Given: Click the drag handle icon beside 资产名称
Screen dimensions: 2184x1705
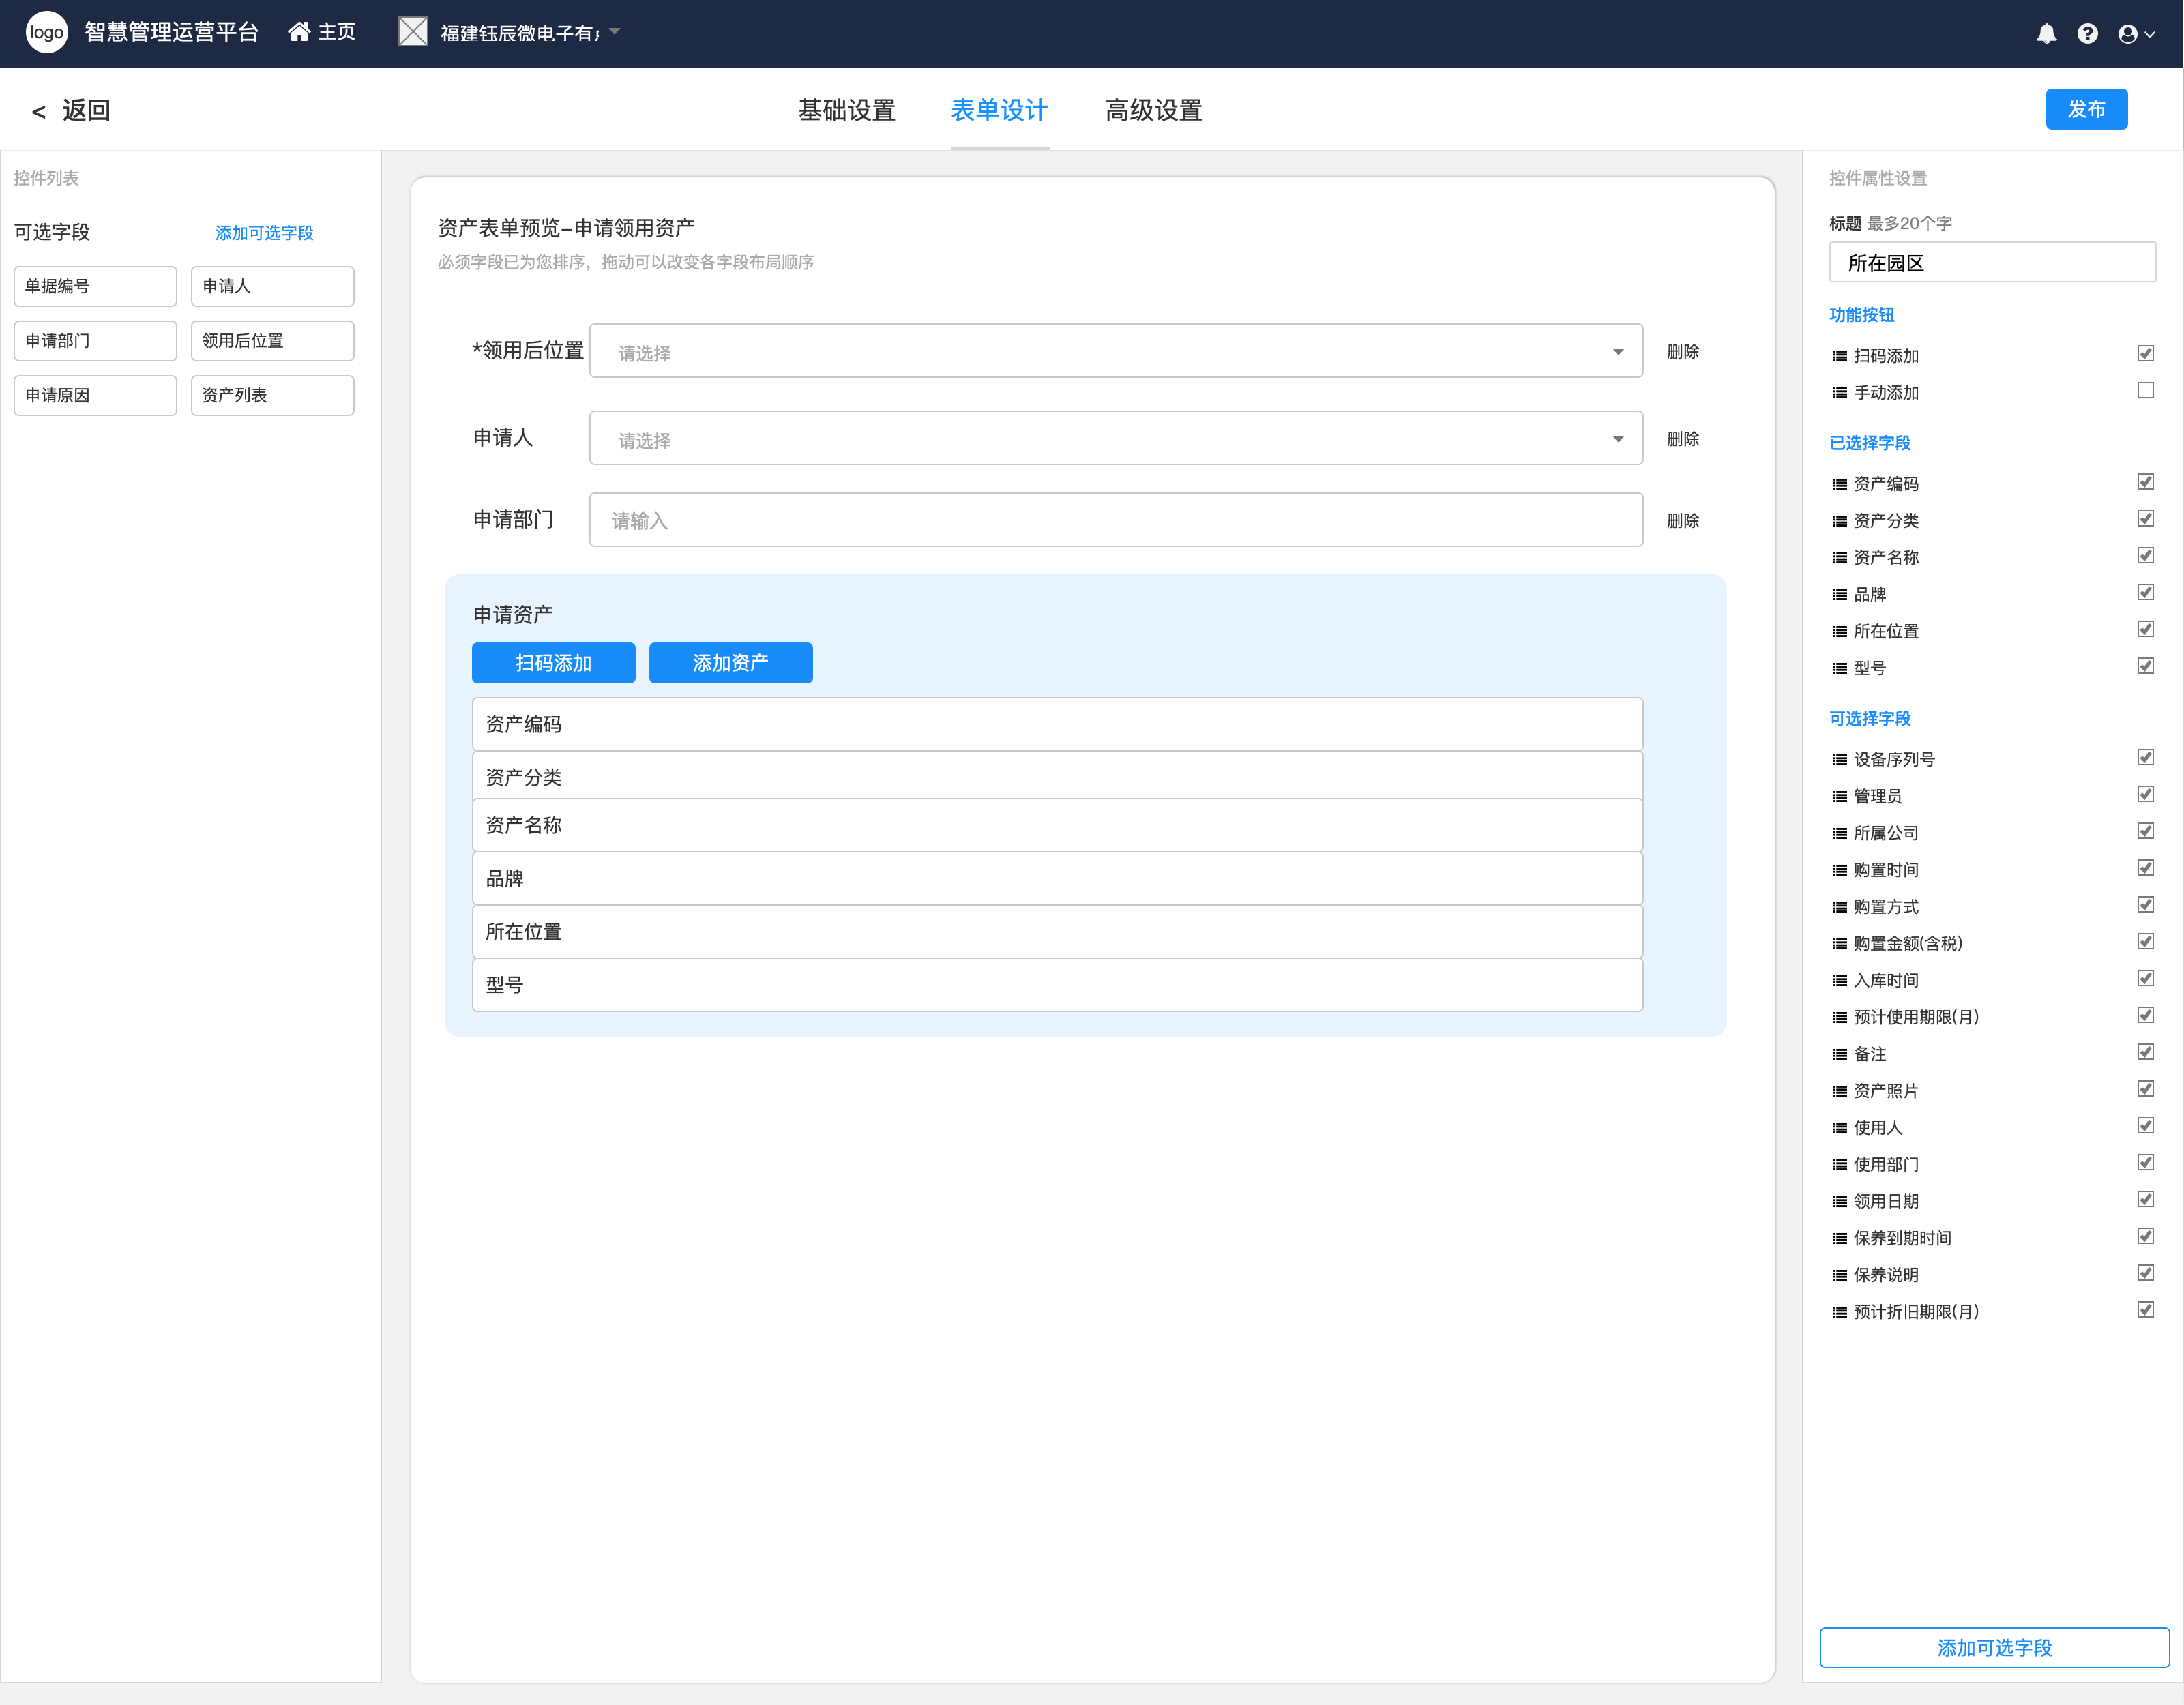Looking at the screenshot, I should point(1839,558).
